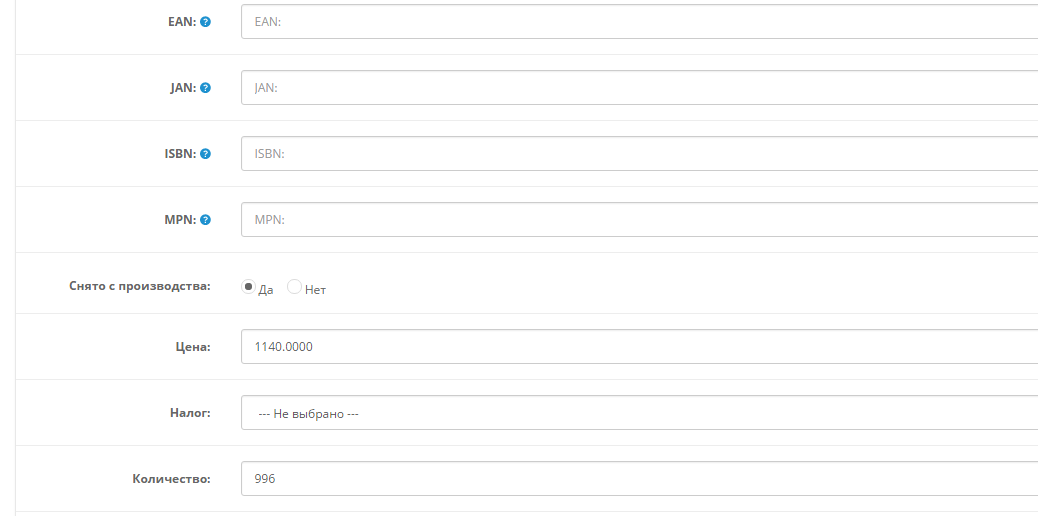This screenshot has height=516, width=1038.
Task: Open the ISBN help tooltip icon
Action: [x=205, y=154]
